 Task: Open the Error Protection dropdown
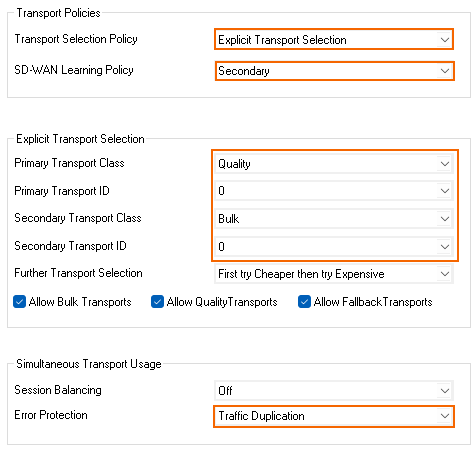tap(334, 416)
